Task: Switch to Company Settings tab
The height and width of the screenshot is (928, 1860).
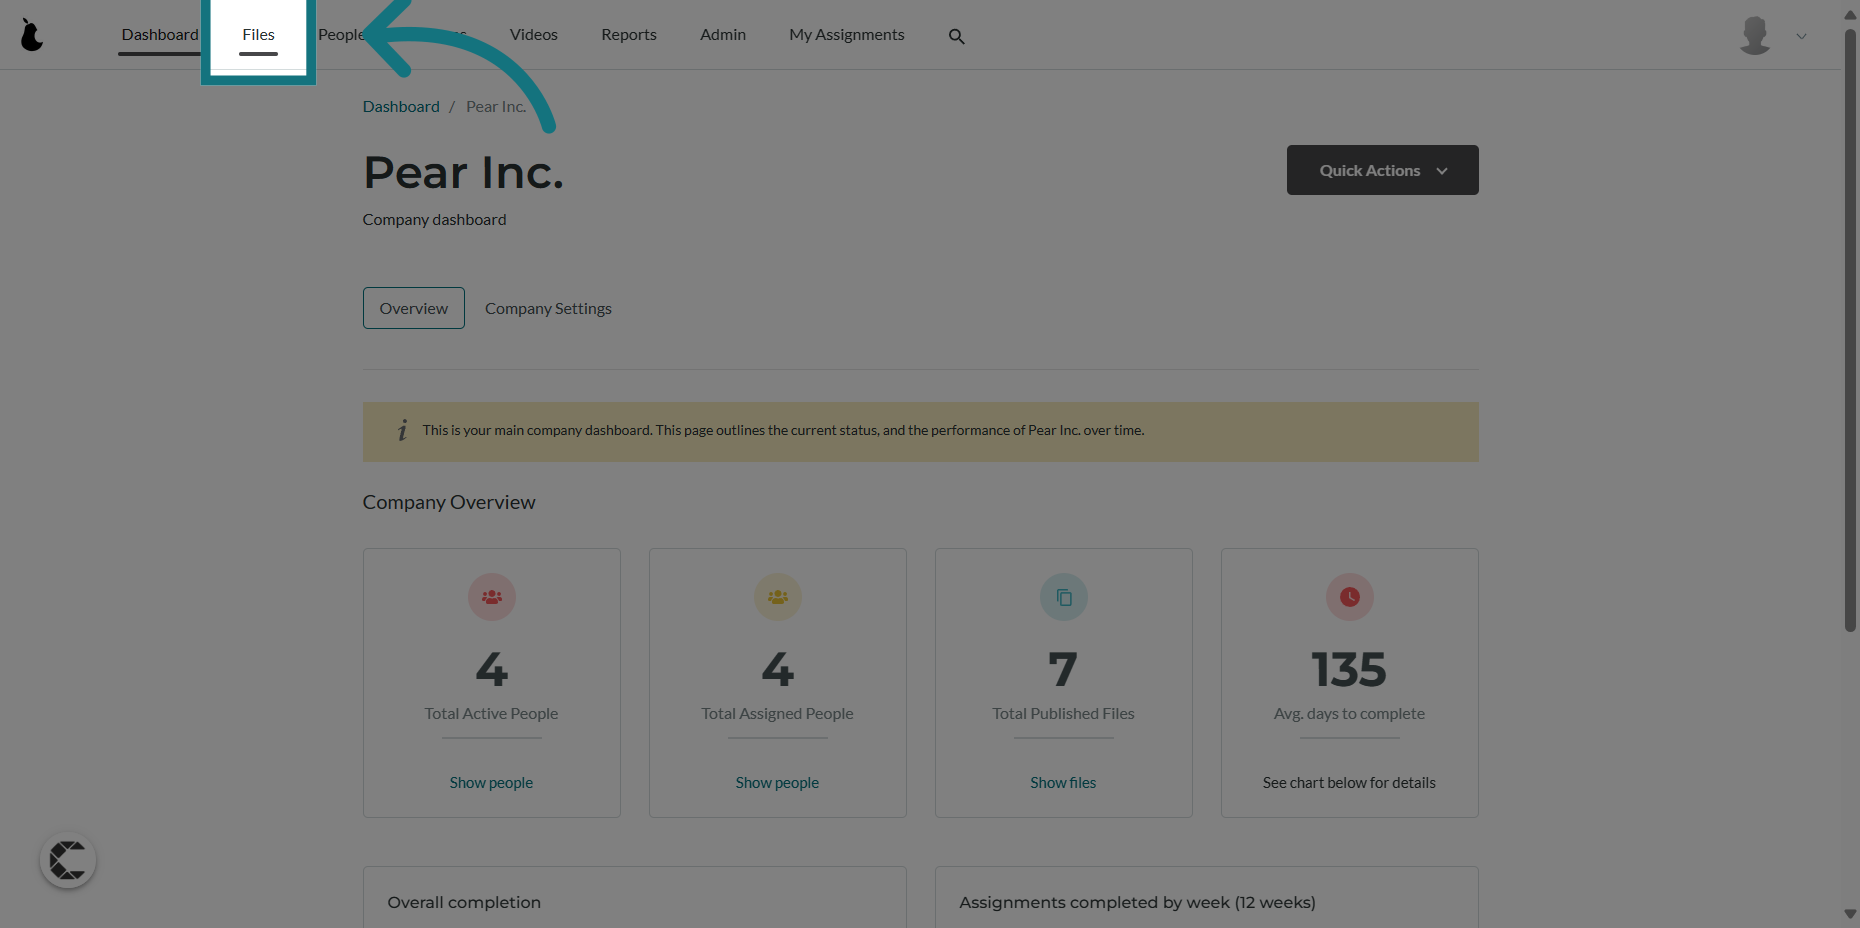Action: [x=548, y=308]
